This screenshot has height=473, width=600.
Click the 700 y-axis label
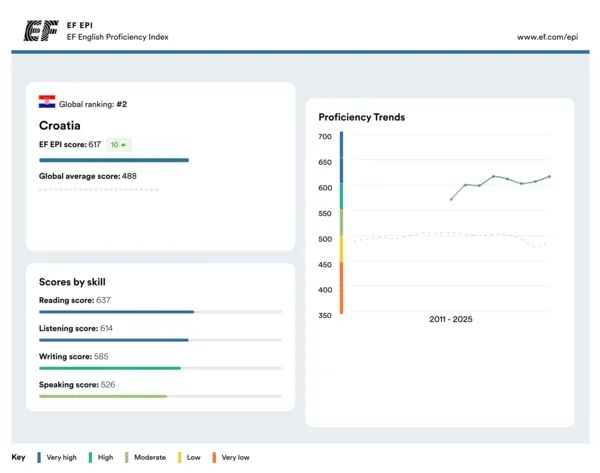click(x=325, y=137)
